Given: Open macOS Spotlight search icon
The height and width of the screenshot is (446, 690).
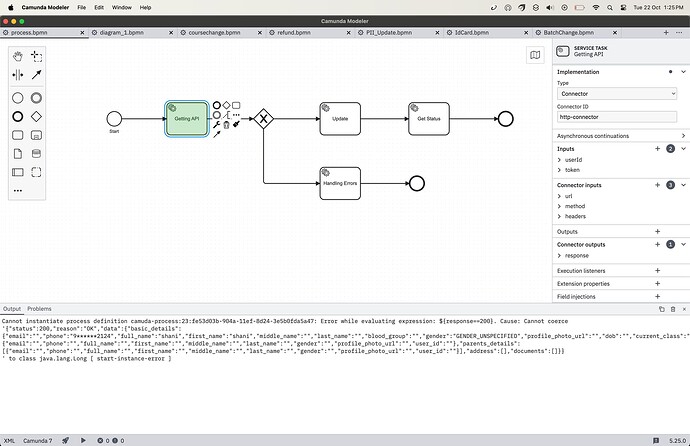Looking at the screenshot, I should [610, 7].
